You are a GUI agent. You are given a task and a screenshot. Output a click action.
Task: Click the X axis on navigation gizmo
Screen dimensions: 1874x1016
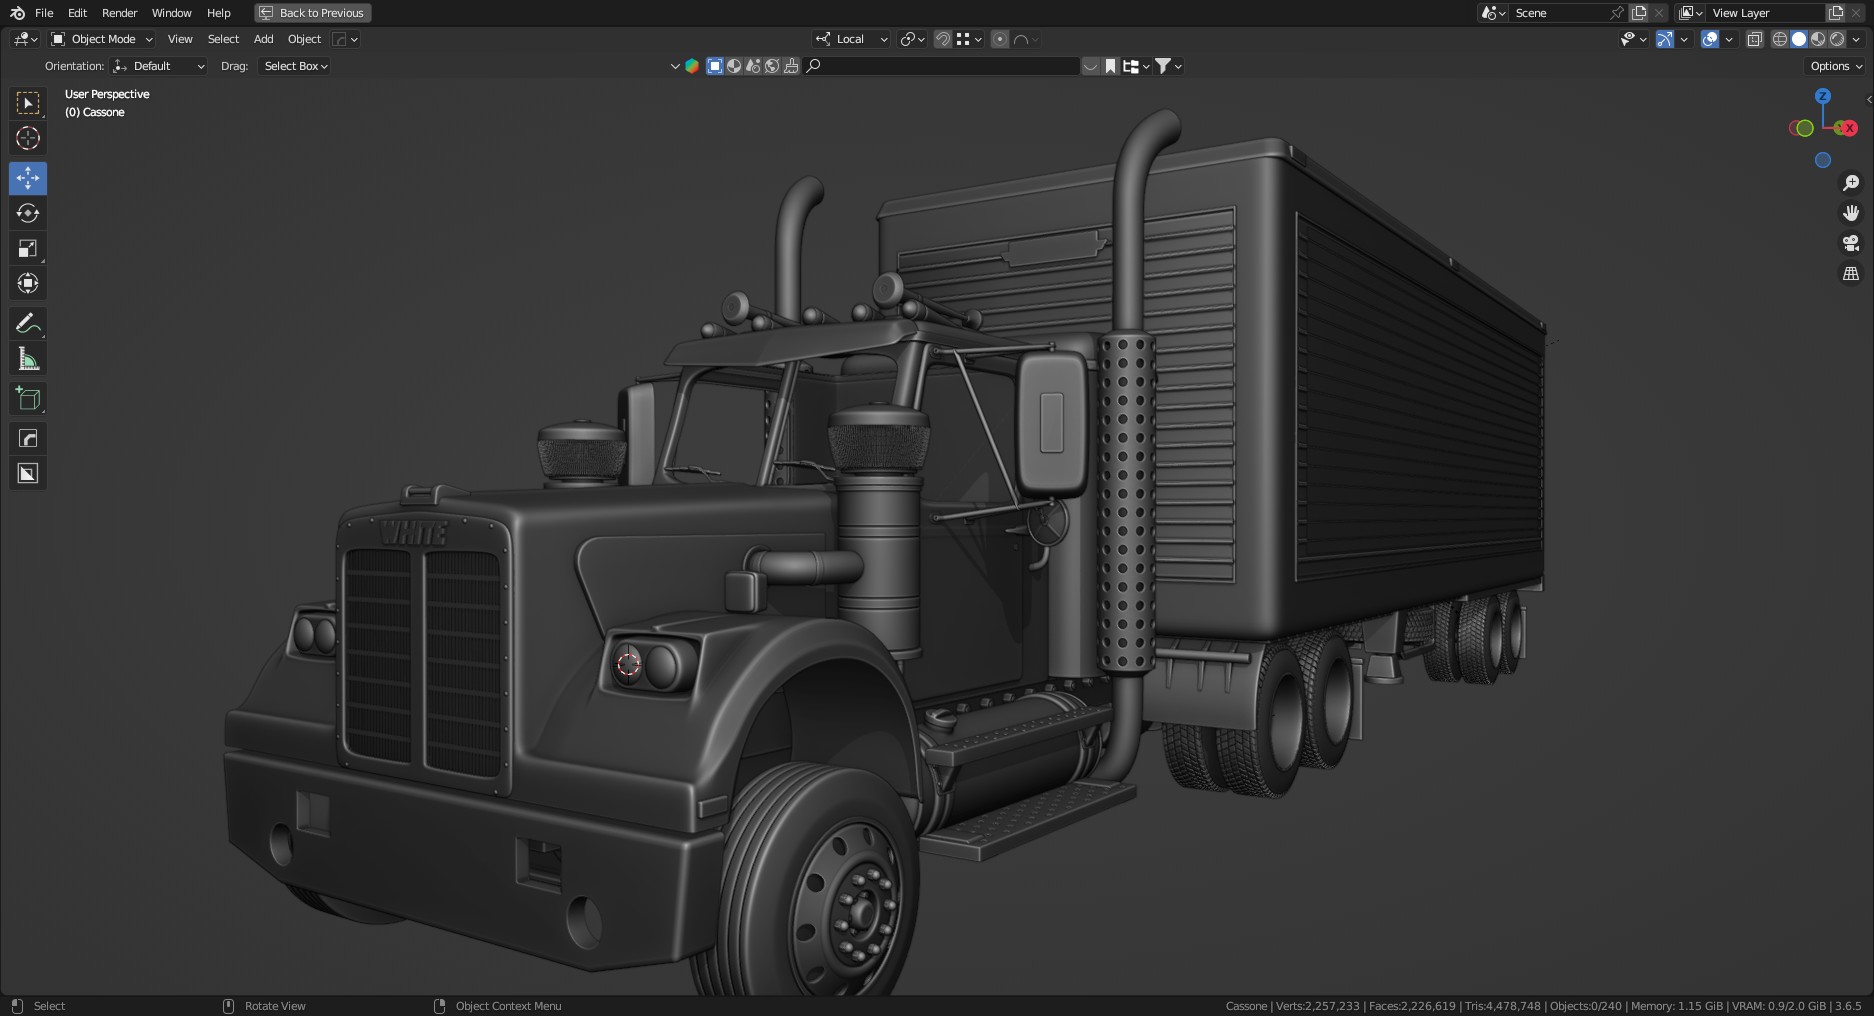click(1849, 128)
